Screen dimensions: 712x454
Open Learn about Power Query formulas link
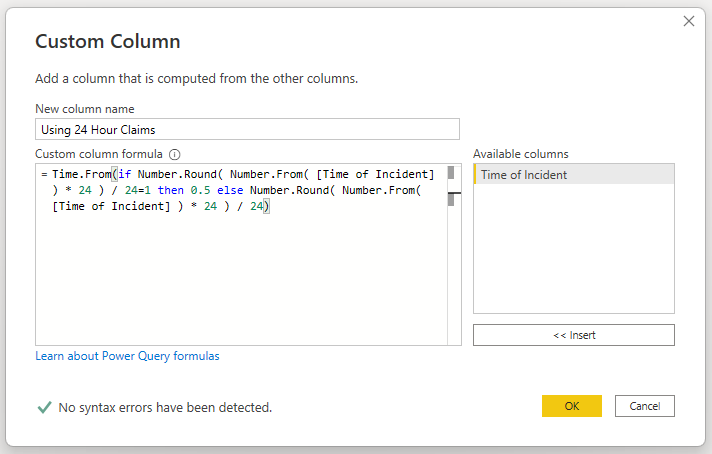(128, 356)
